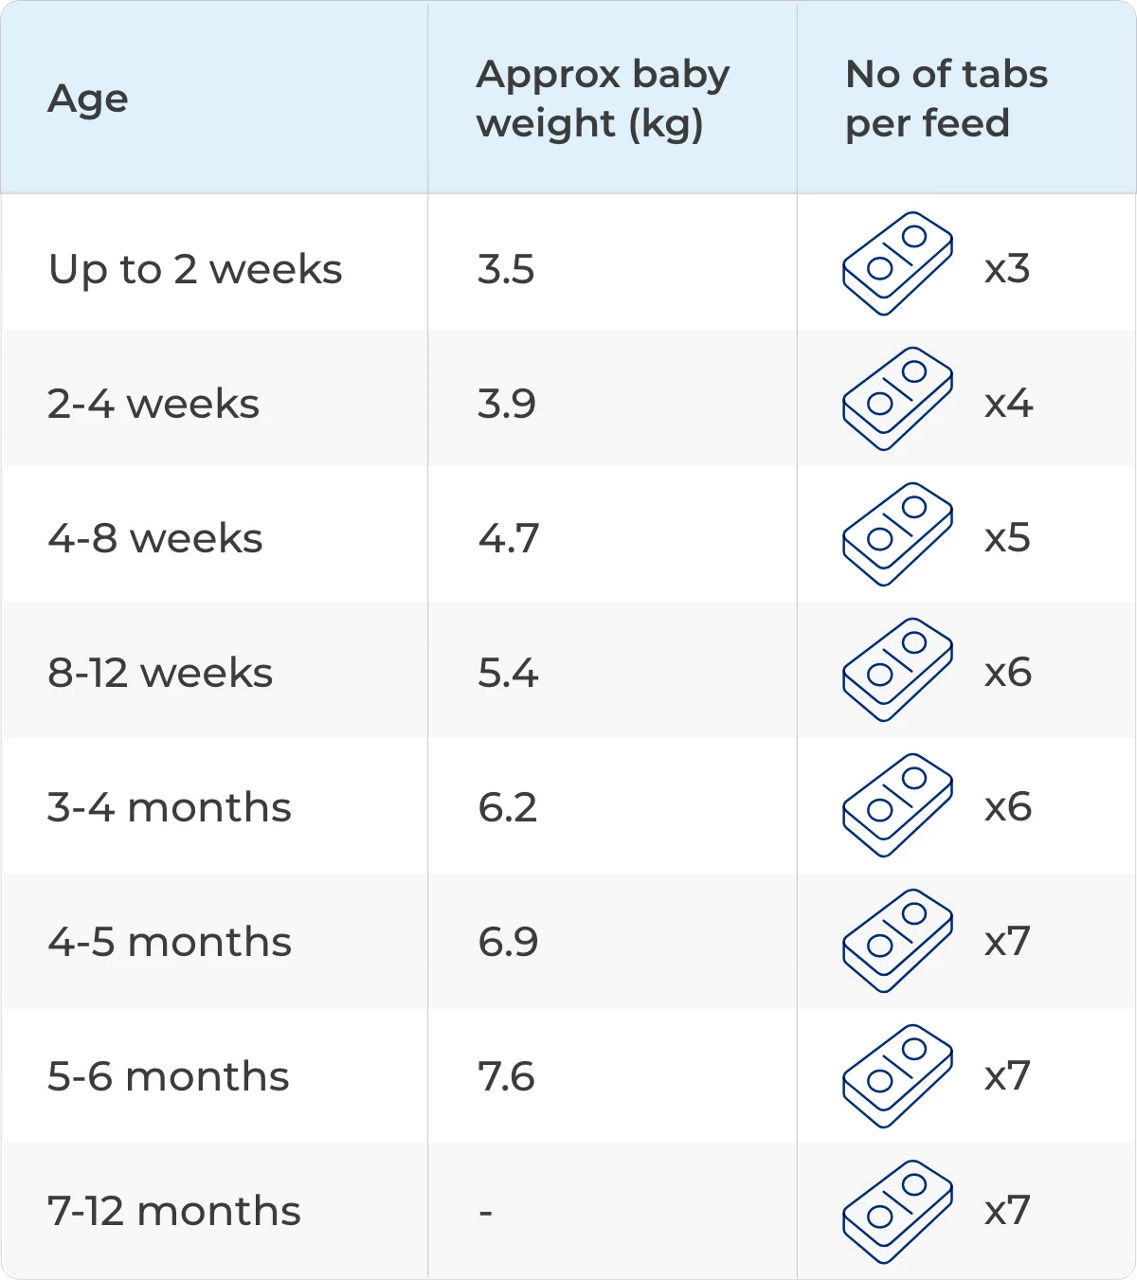The width and height of the screenshot is (1137, 1280).
Task: Click the No of tabs per feed header
Action: tap(946, 99)
